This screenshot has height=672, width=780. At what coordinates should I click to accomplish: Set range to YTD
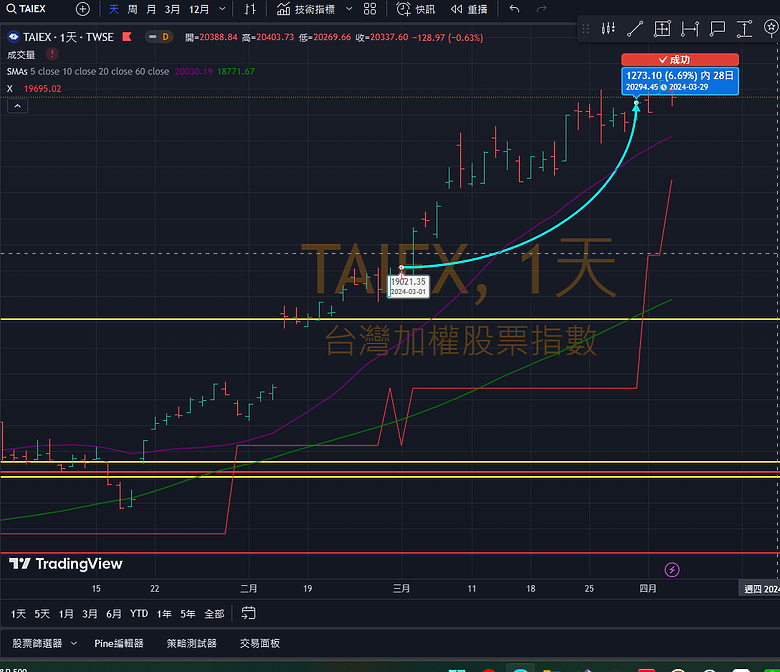pyautogui.click(x=139, y=614)
